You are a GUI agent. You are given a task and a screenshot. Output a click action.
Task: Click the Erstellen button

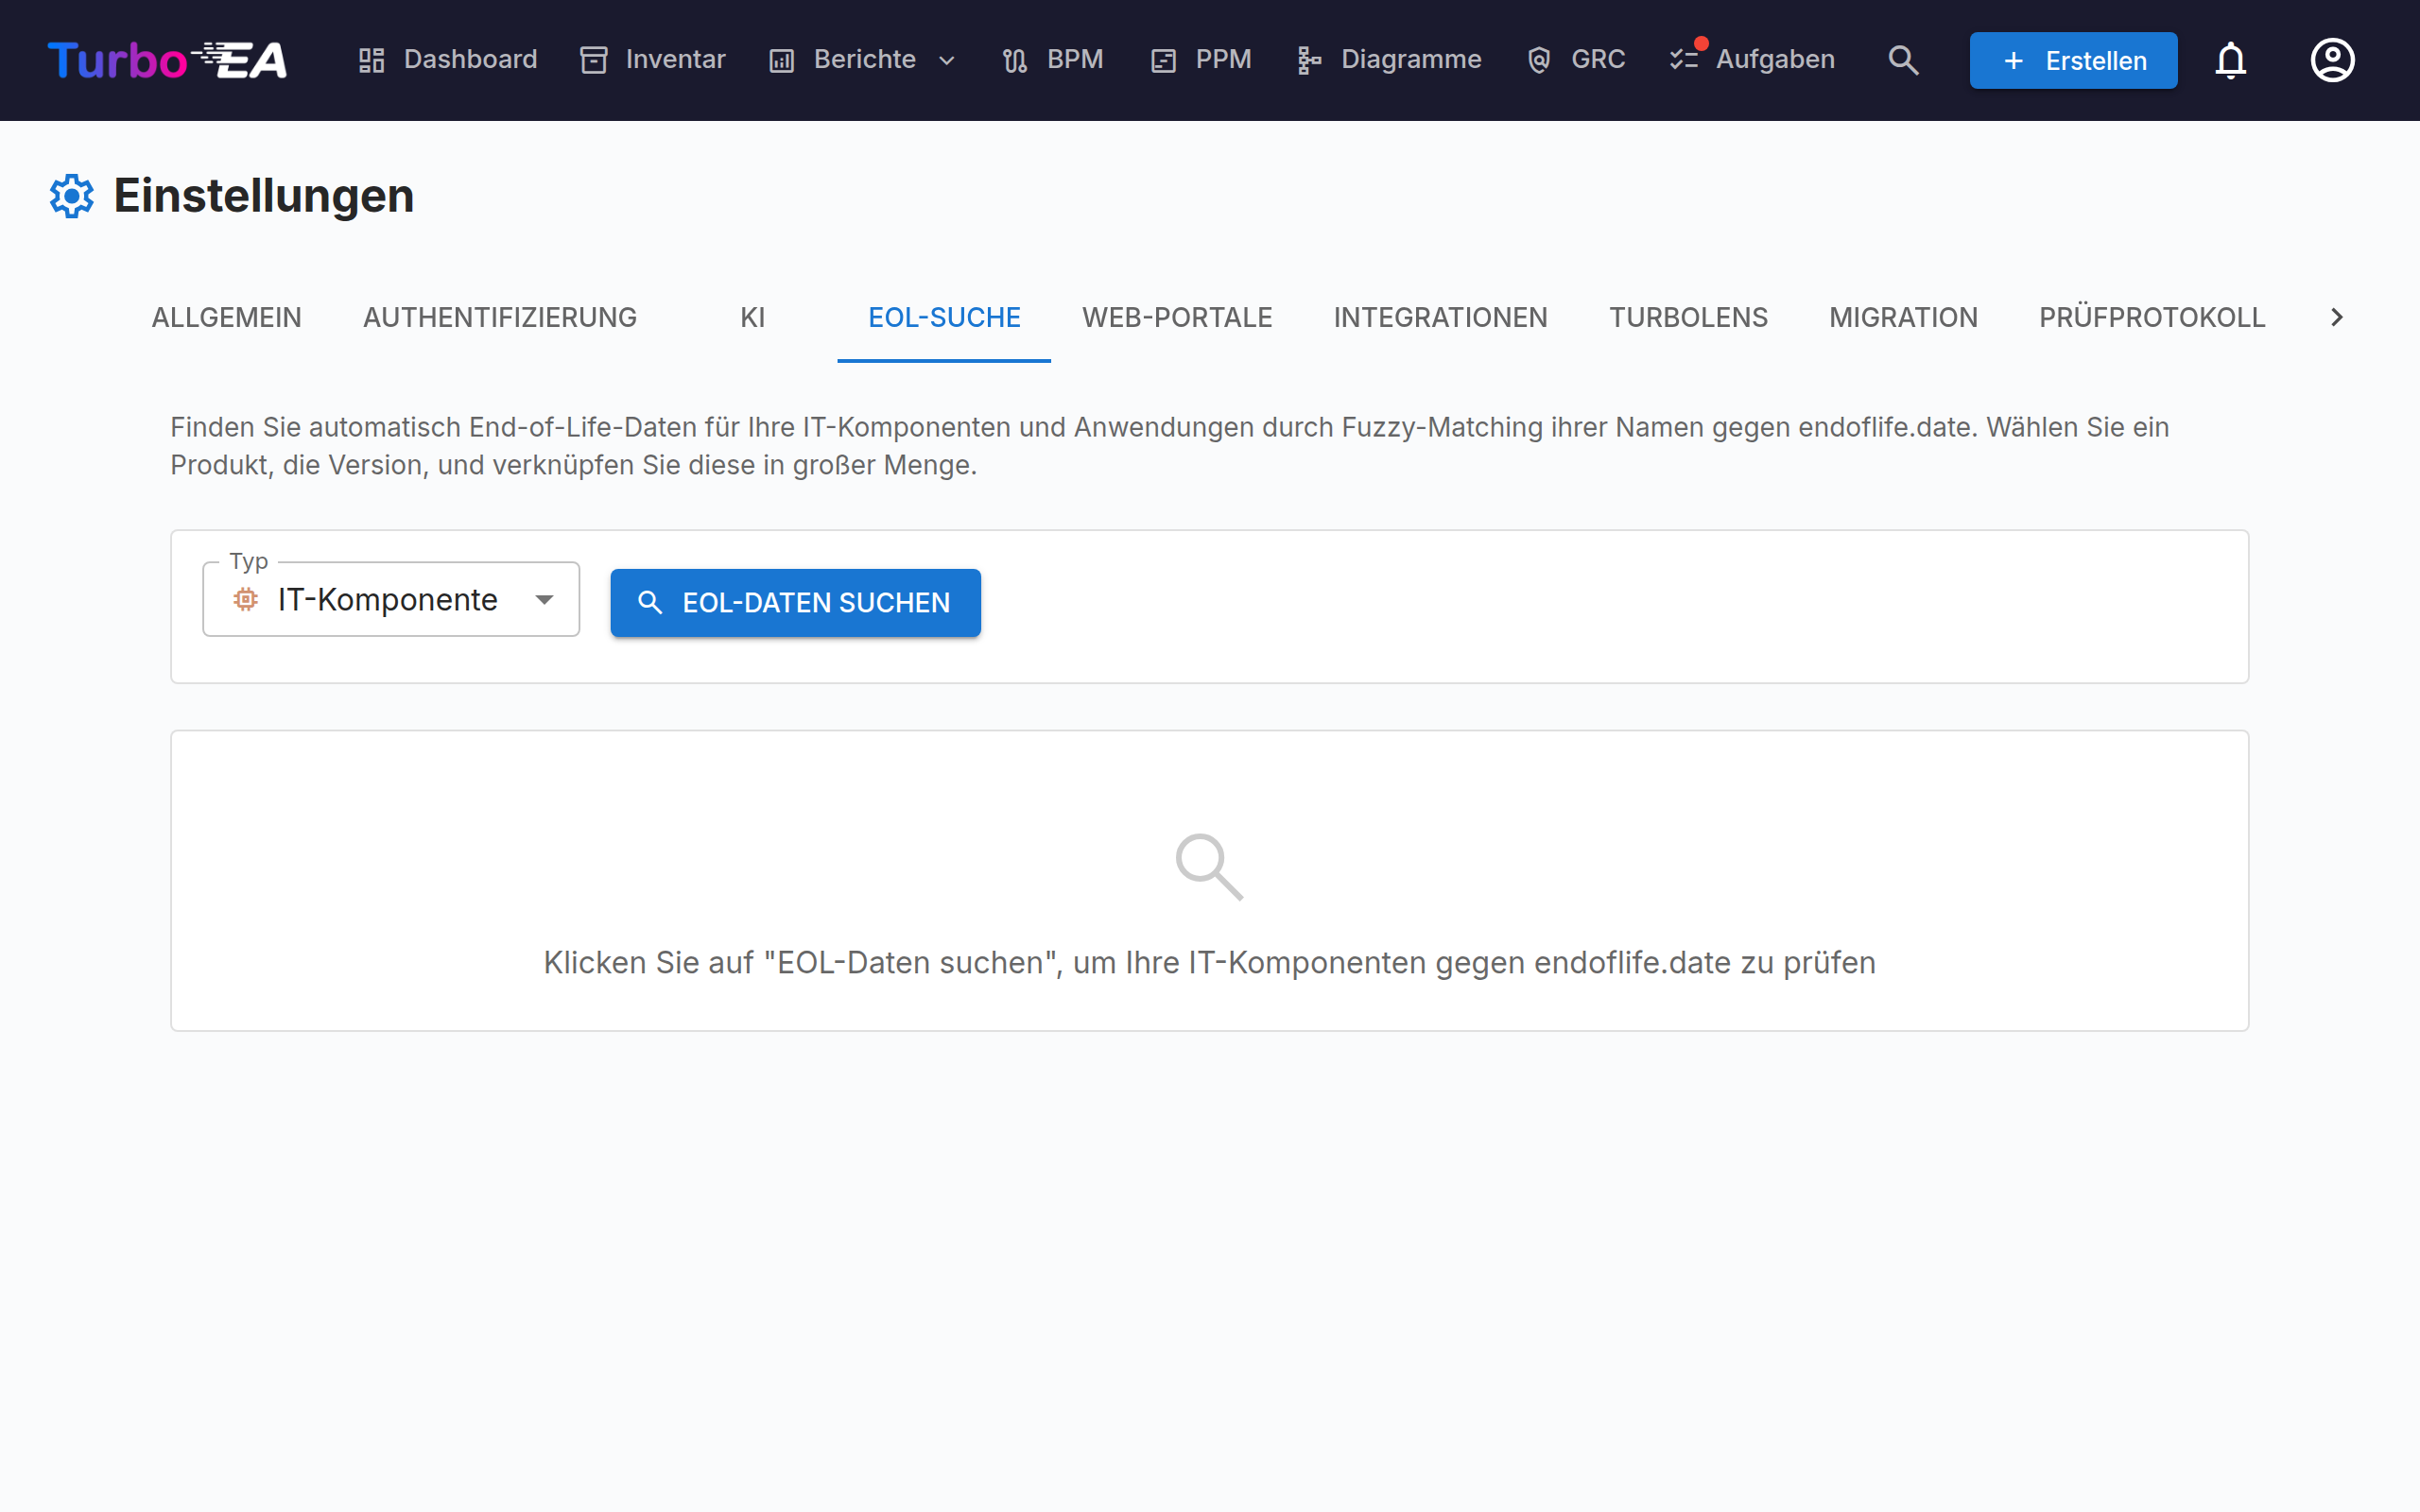click(x=2073, y=60)
